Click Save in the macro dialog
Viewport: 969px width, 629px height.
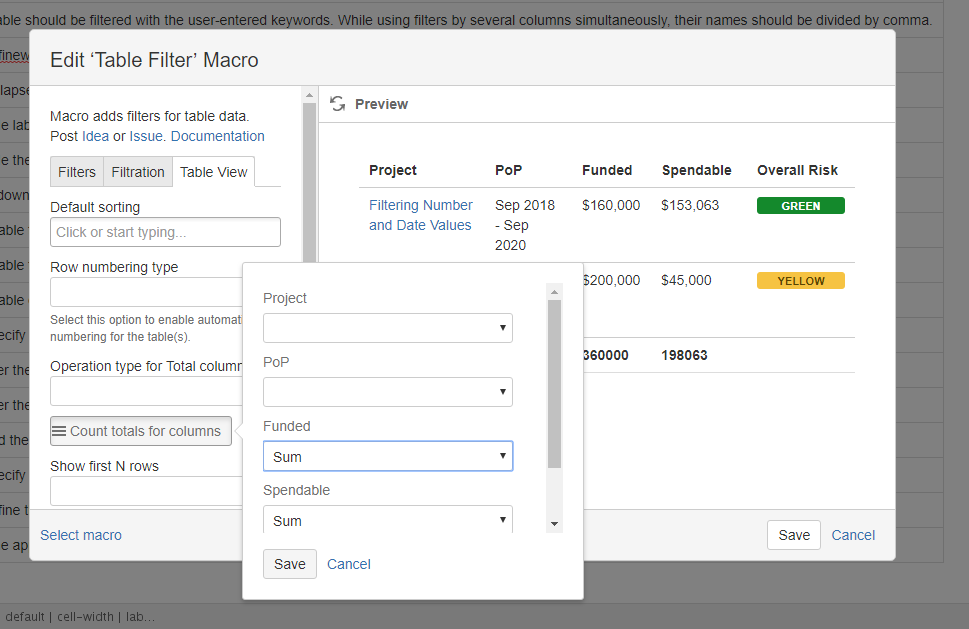click(793, 535)
